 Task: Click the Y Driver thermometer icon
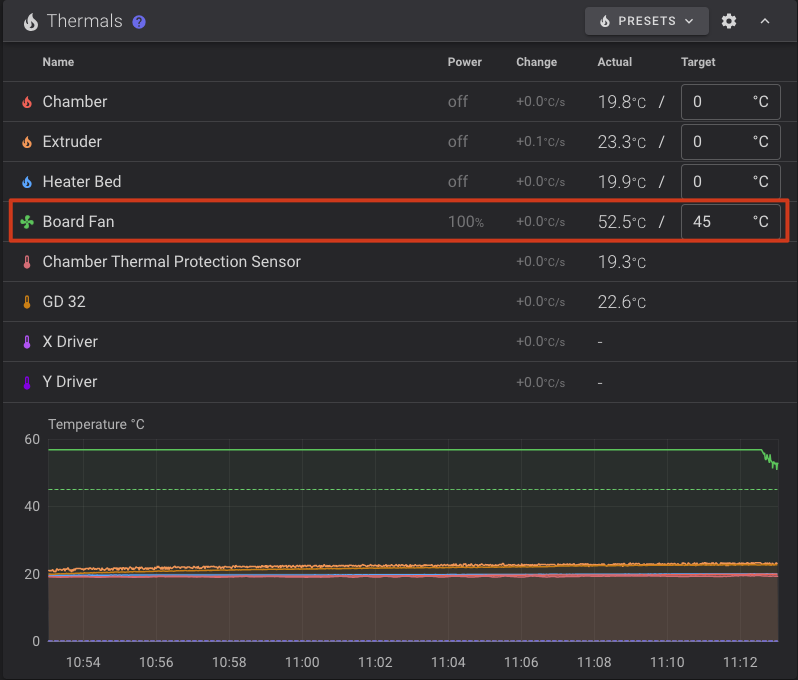(x=27, y=382)
